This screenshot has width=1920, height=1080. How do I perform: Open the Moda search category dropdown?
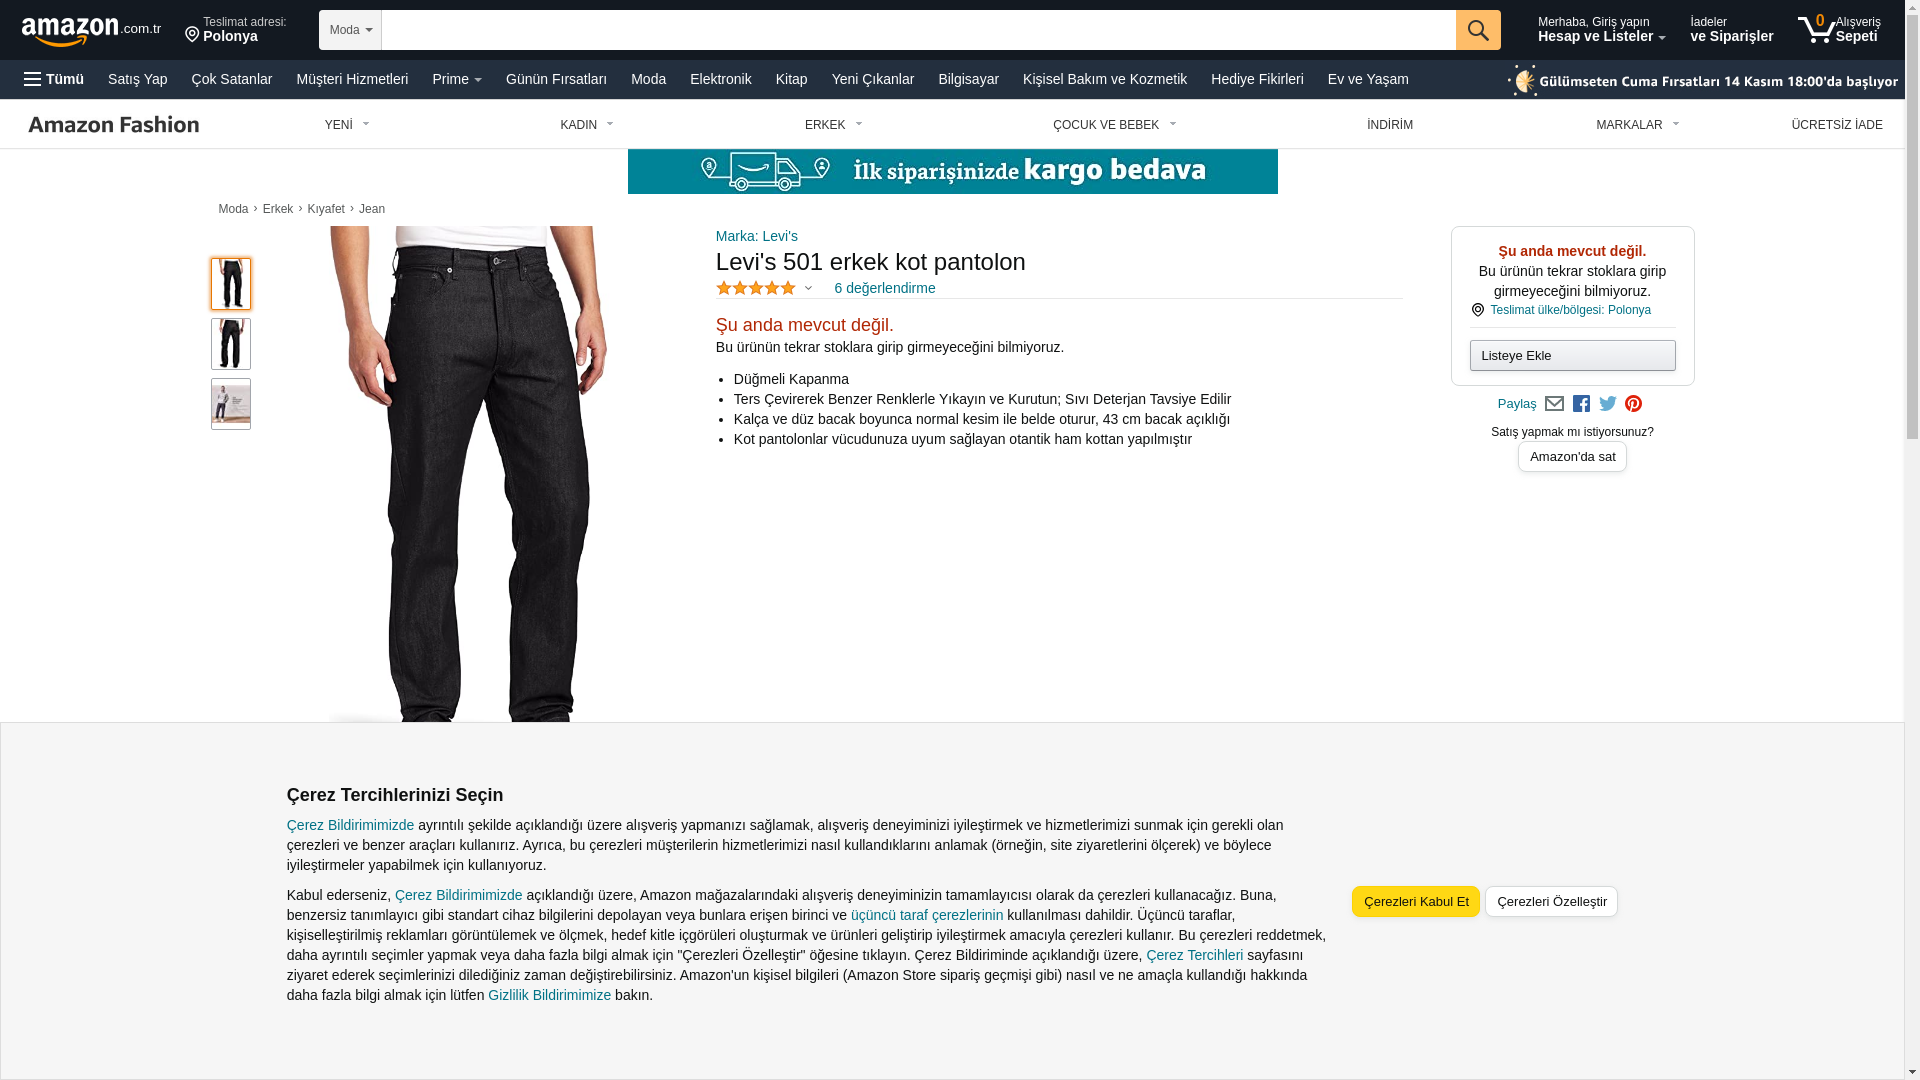pyautogui.click(x=350, y=30)
